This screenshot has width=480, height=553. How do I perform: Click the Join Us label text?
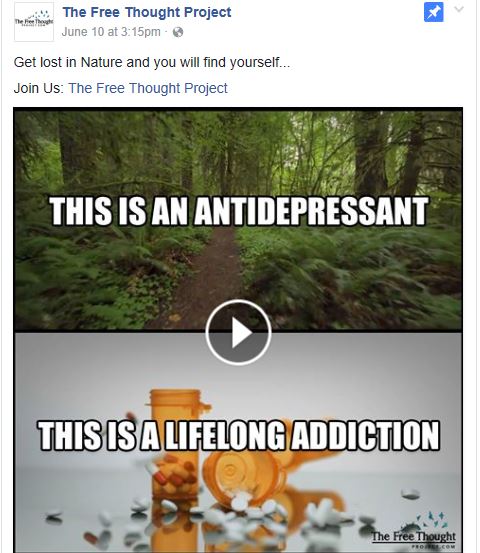[38, 88]
